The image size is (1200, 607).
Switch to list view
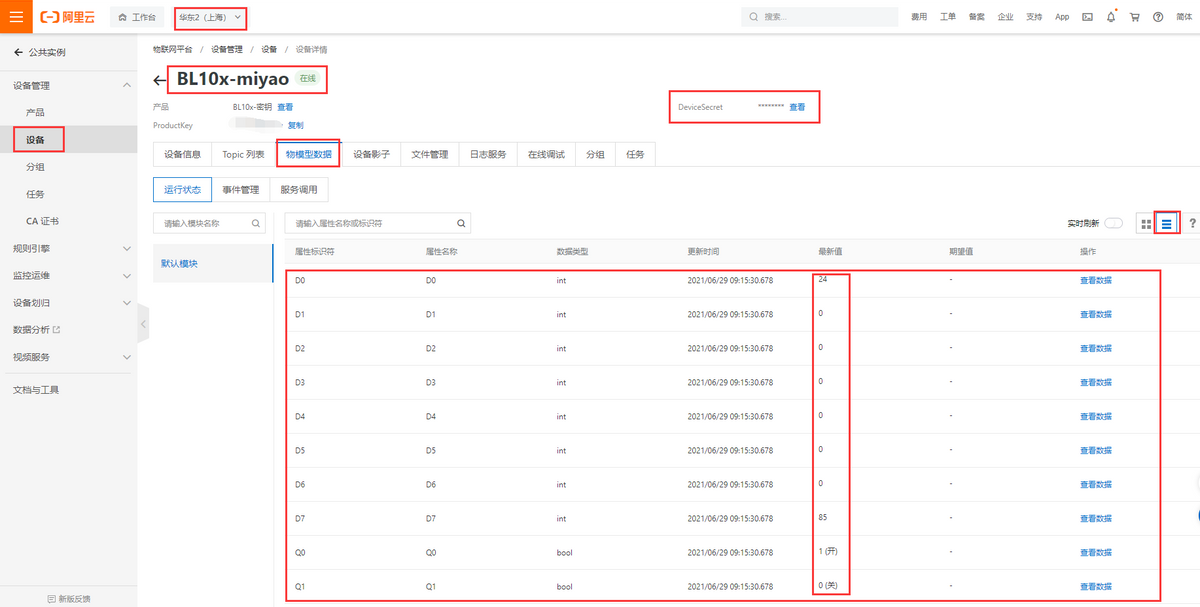(1166, 224)
